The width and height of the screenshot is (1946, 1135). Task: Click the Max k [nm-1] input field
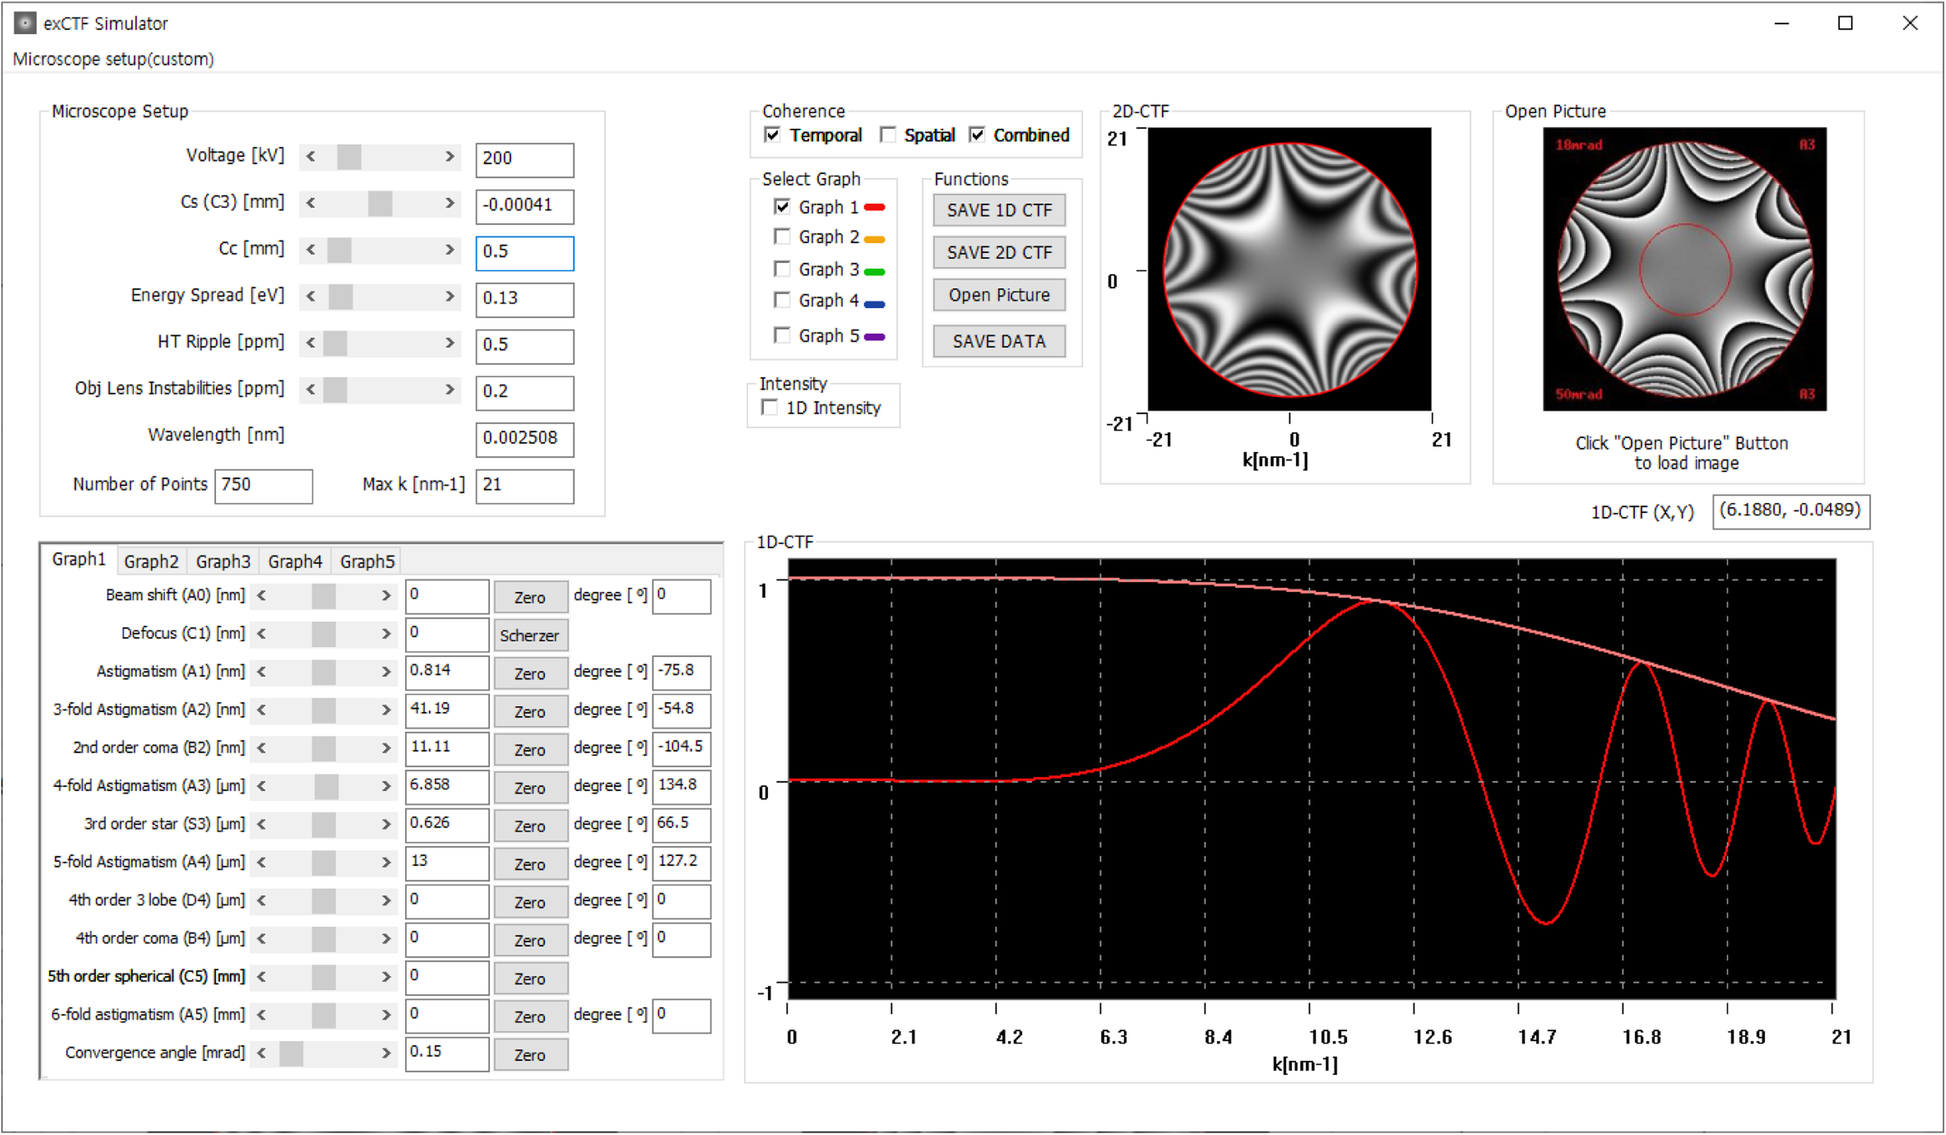tap(525, 486)
